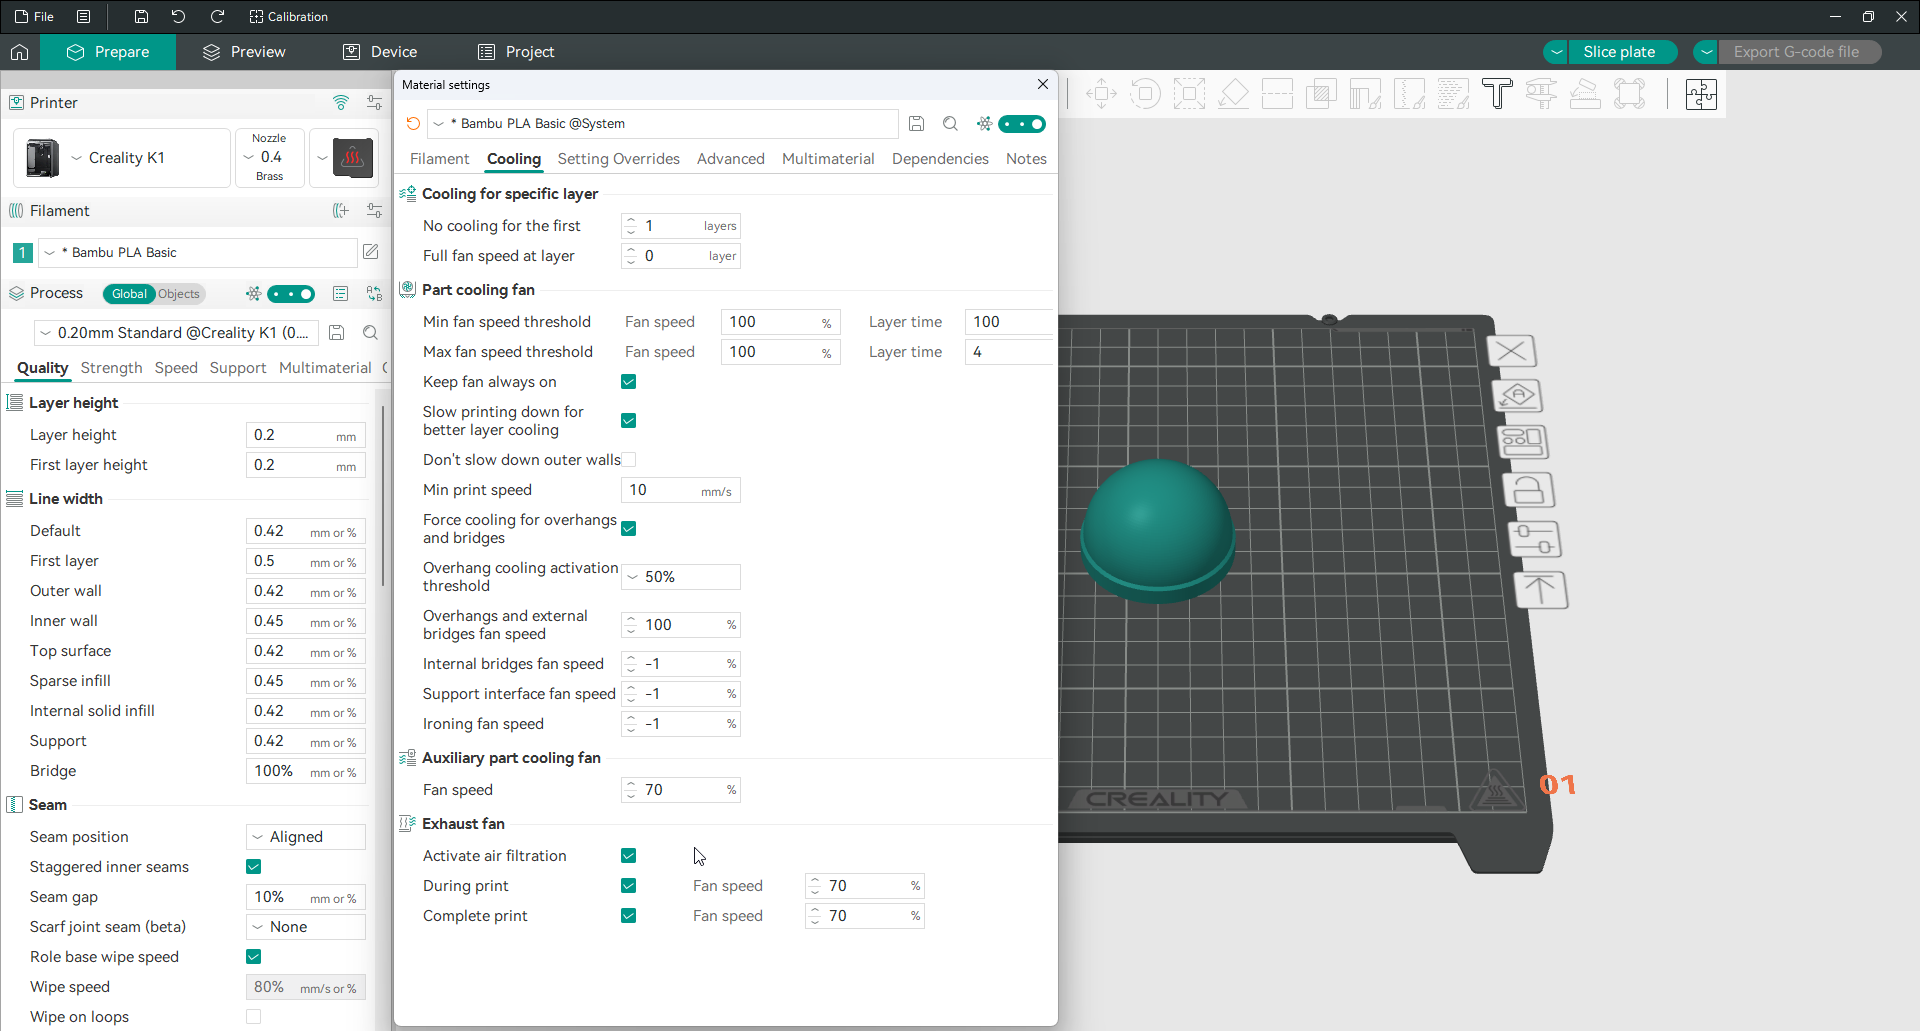
Task: Save material preset with disk icon
Action: (916, 124)
